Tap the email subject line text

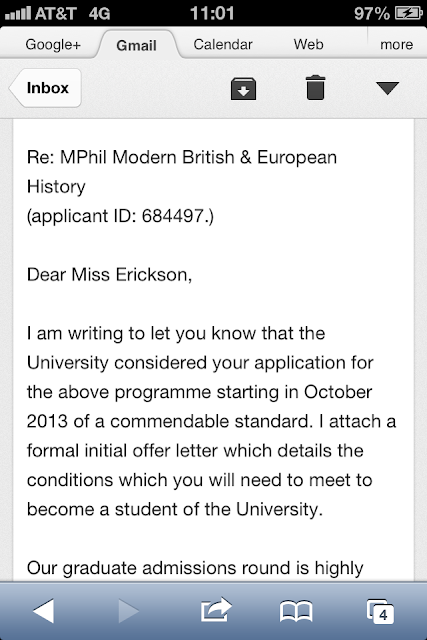(x=182, y=172)
